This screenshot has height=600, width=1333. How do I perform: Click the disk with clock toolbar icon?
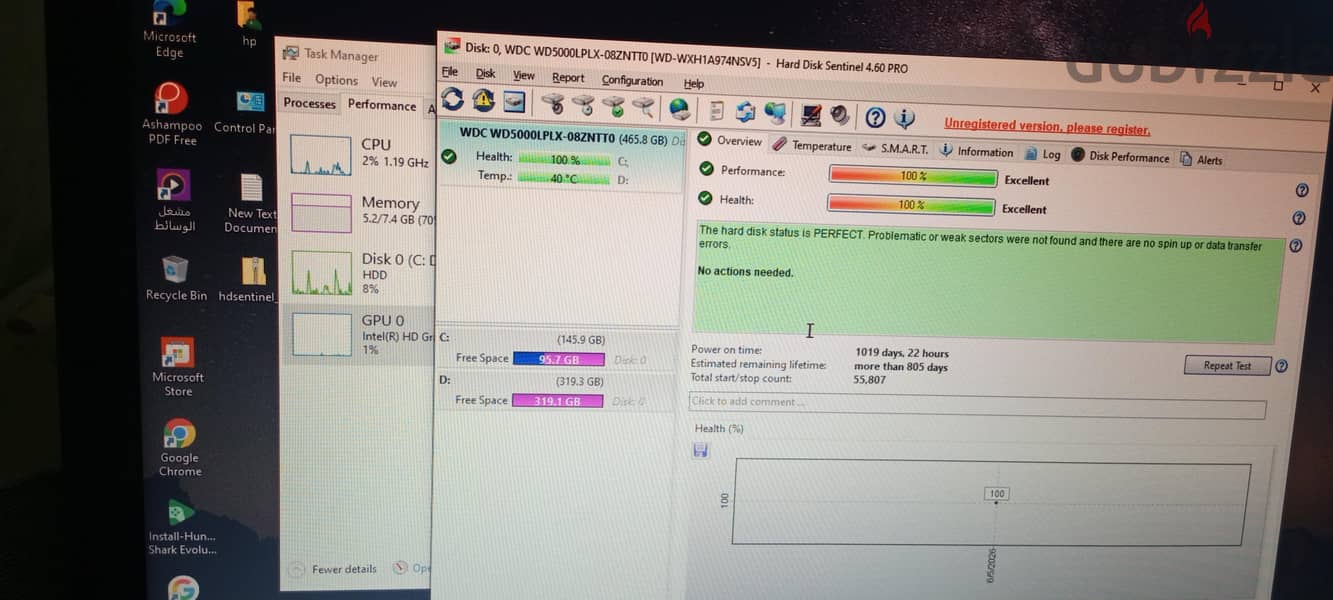click(583, 104)
